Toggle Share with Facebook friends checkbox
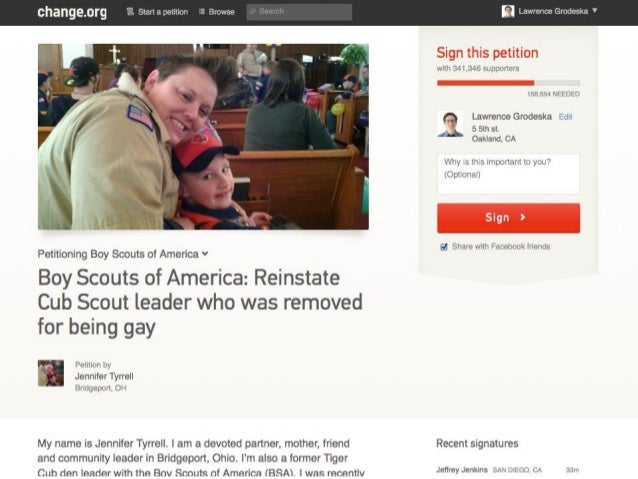The image size is (638, 479). pyautogui.click(x=444, y=247)
